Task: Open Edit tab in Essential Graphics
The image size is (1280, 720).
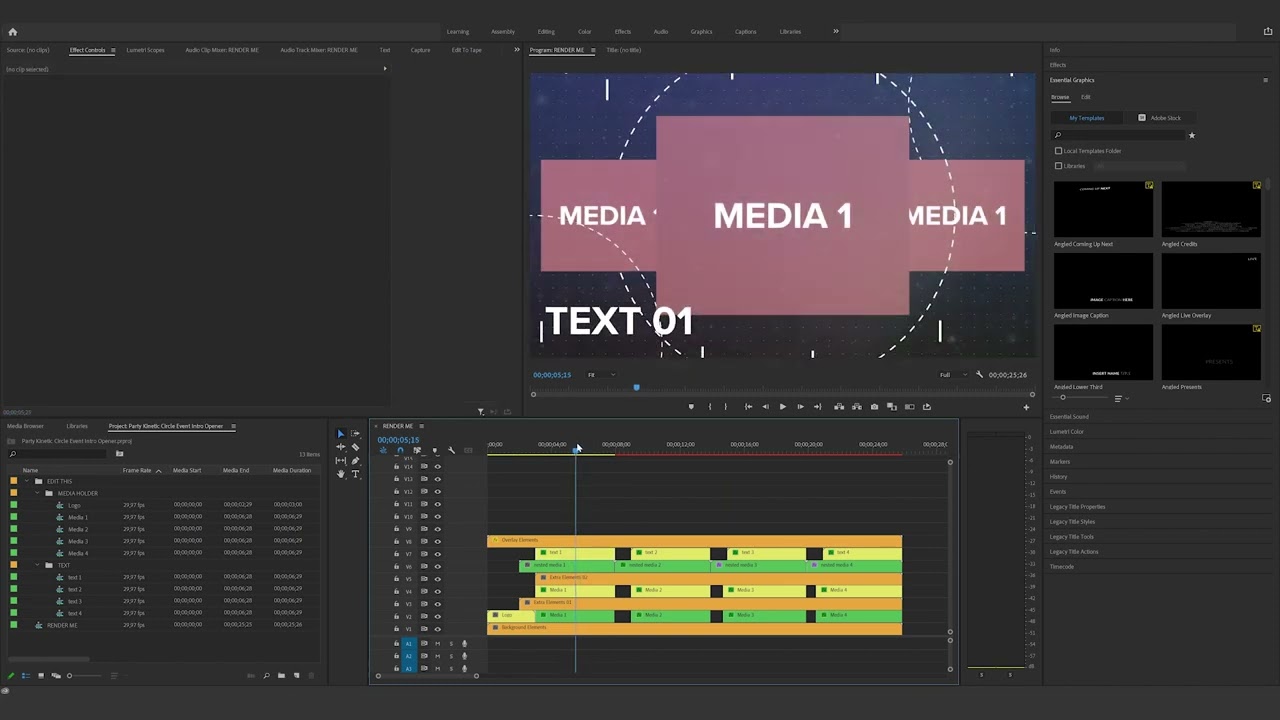Action: pos(1086,97)
